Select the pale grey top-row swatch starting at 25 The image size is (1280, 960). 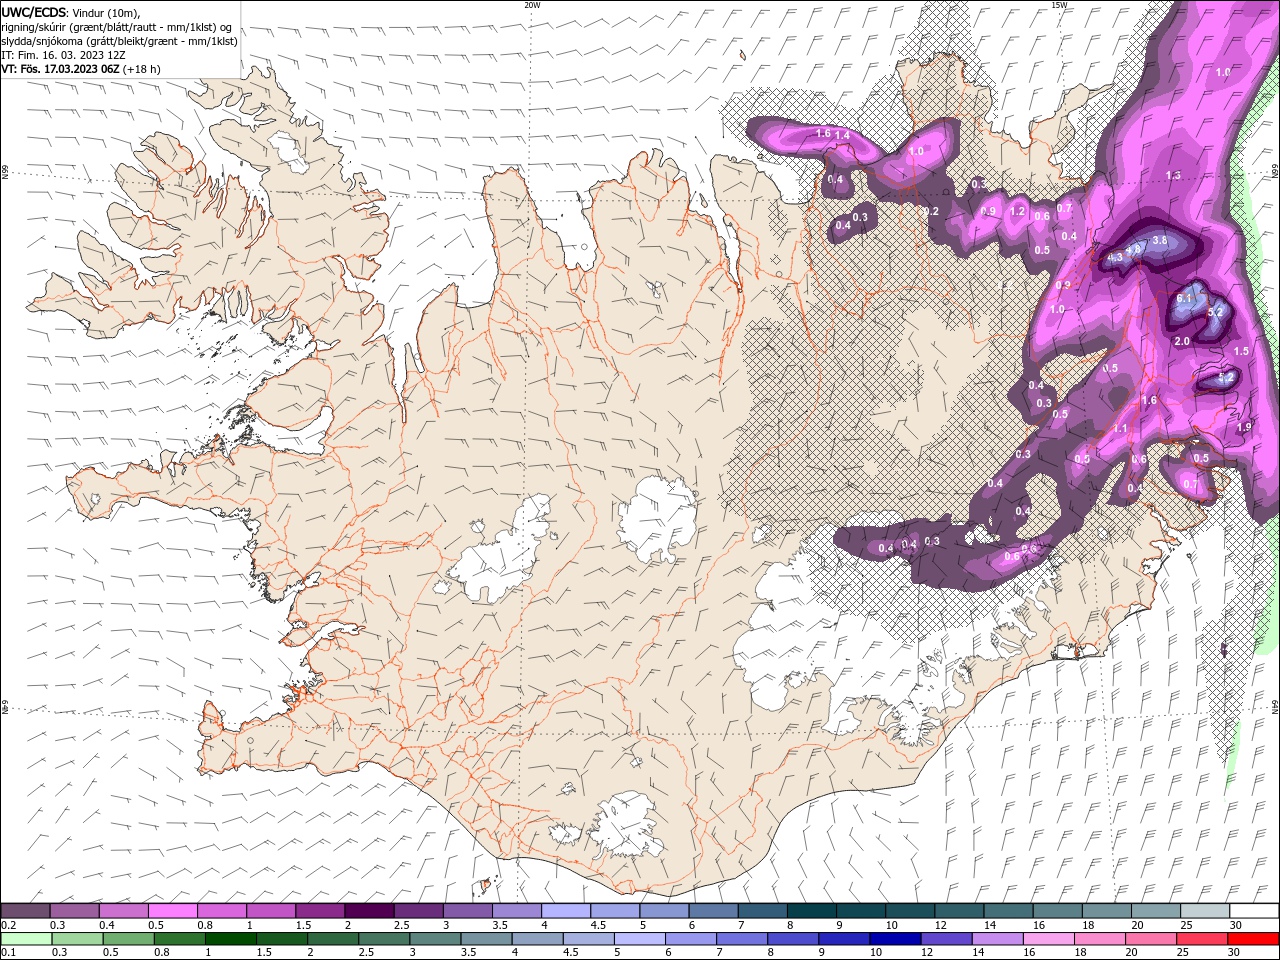coord(1206,911)
